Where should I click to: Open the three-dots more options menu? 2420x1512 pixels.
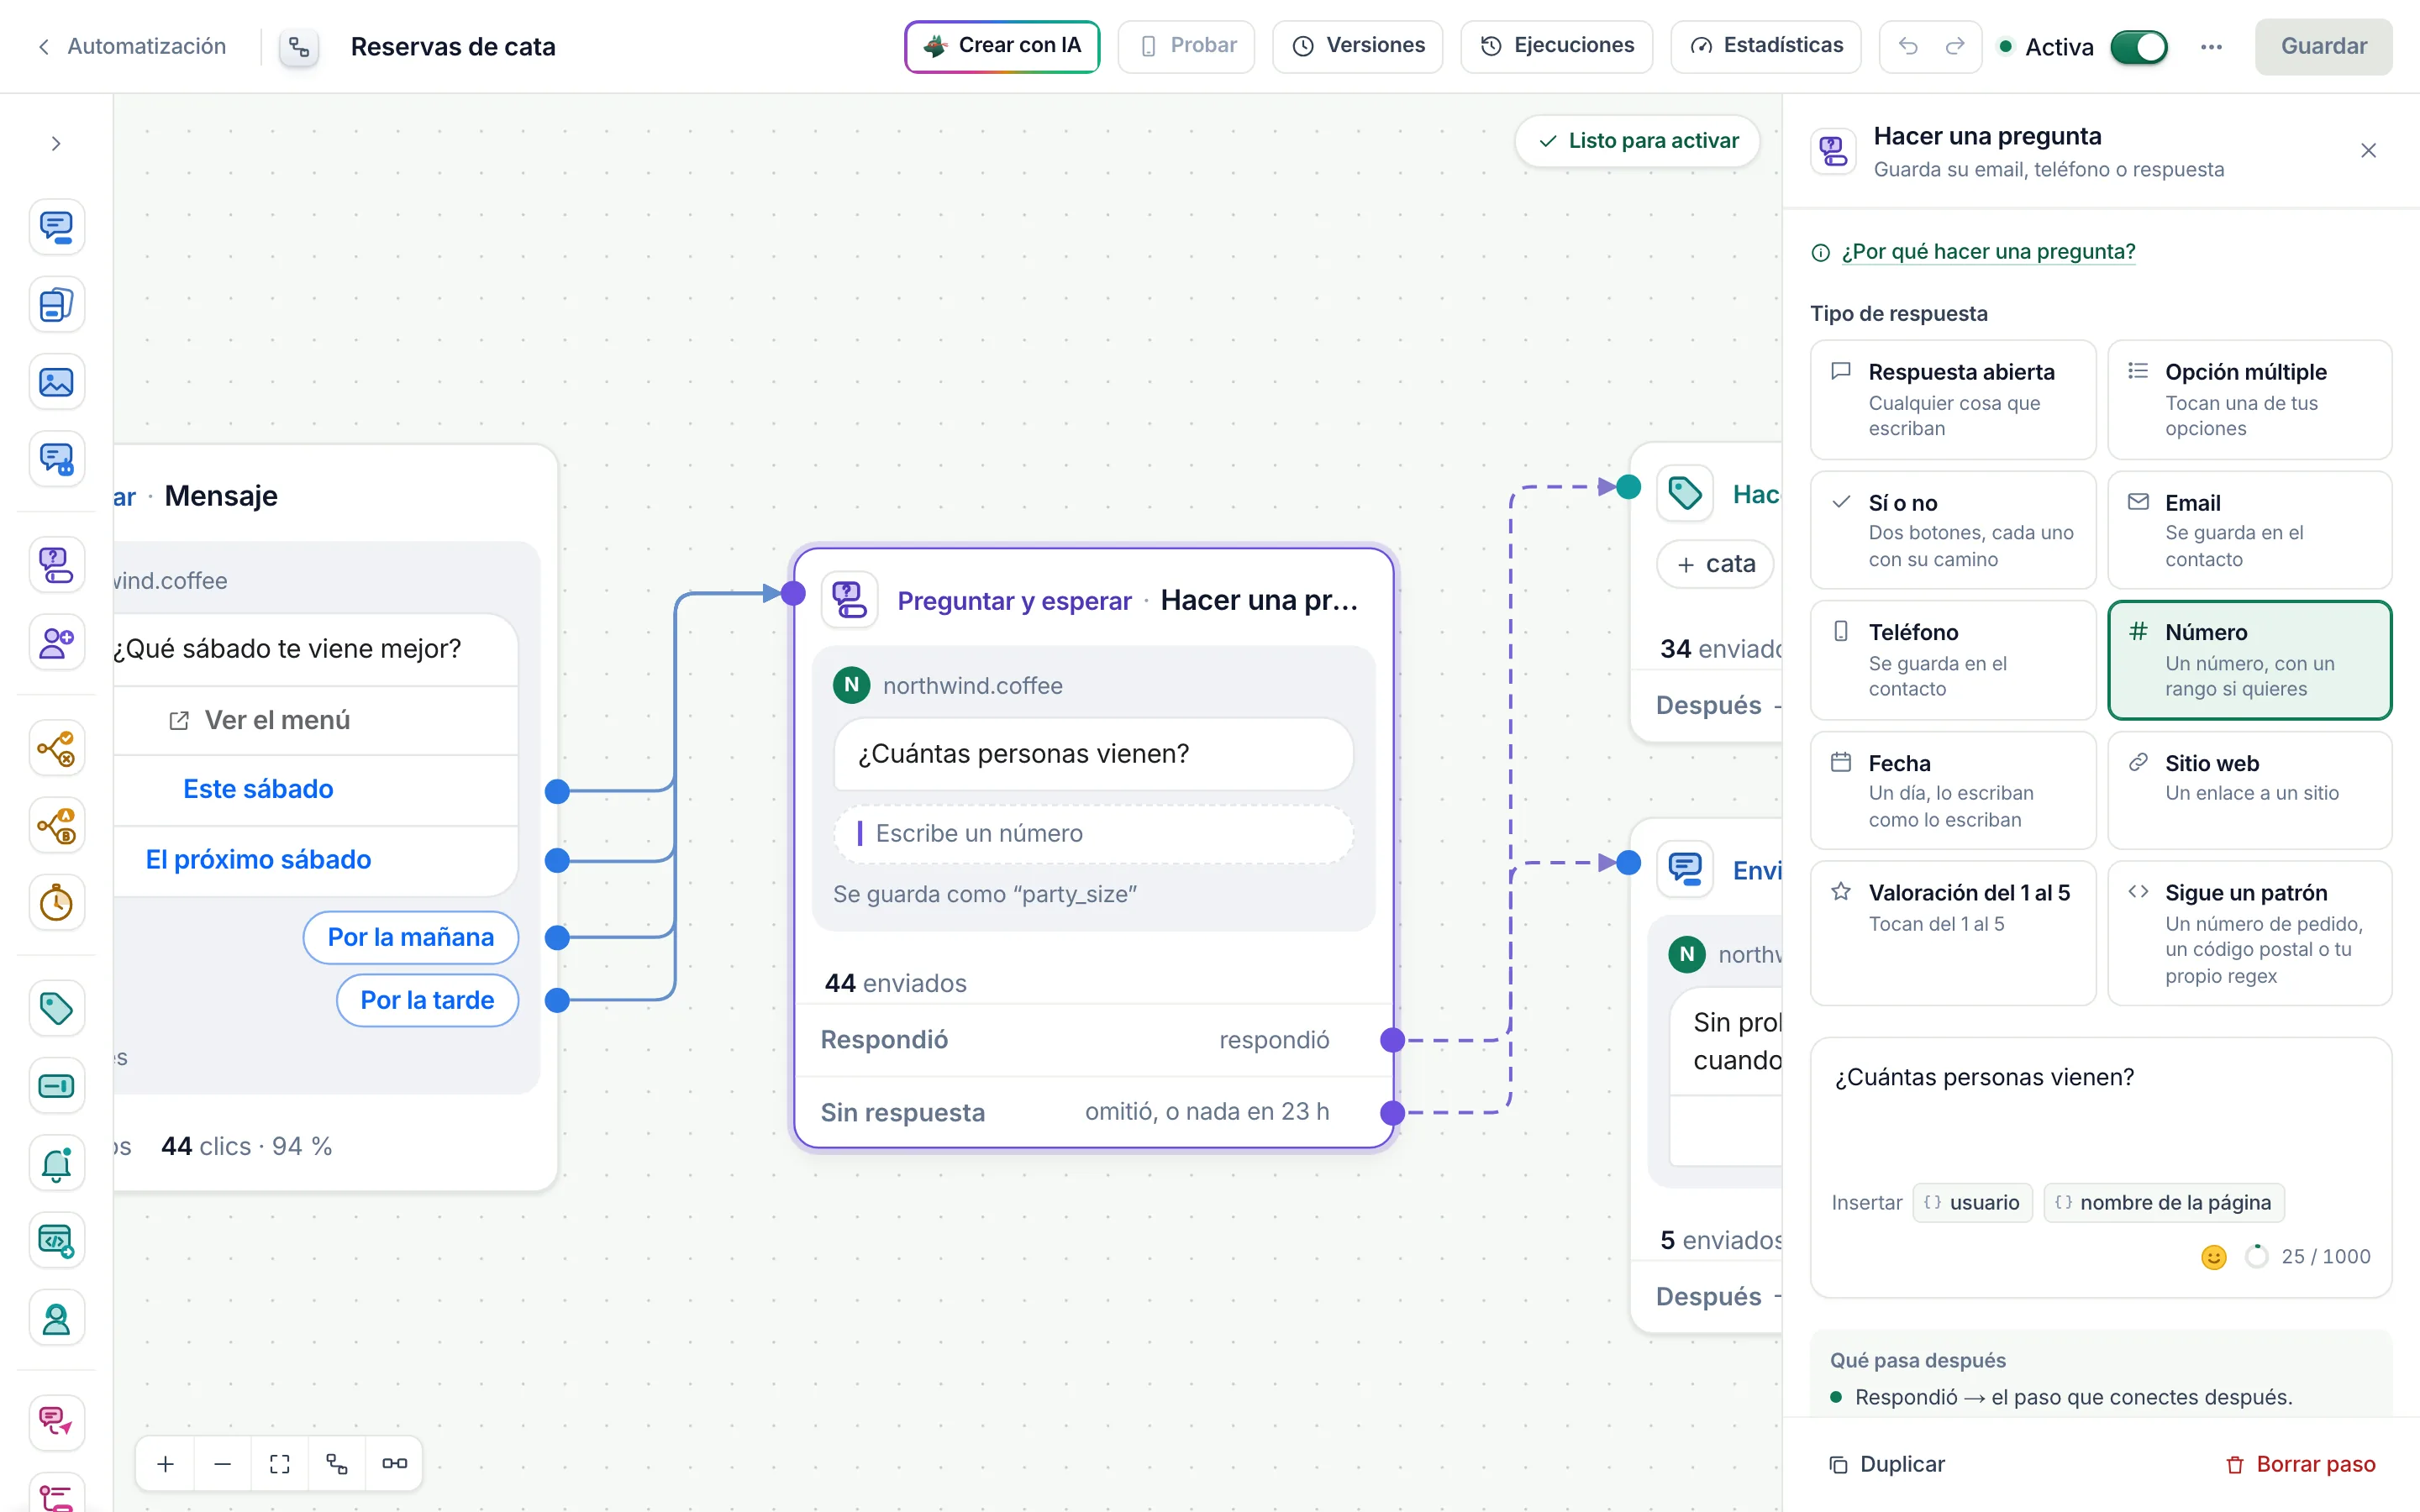click(2211, 46)
